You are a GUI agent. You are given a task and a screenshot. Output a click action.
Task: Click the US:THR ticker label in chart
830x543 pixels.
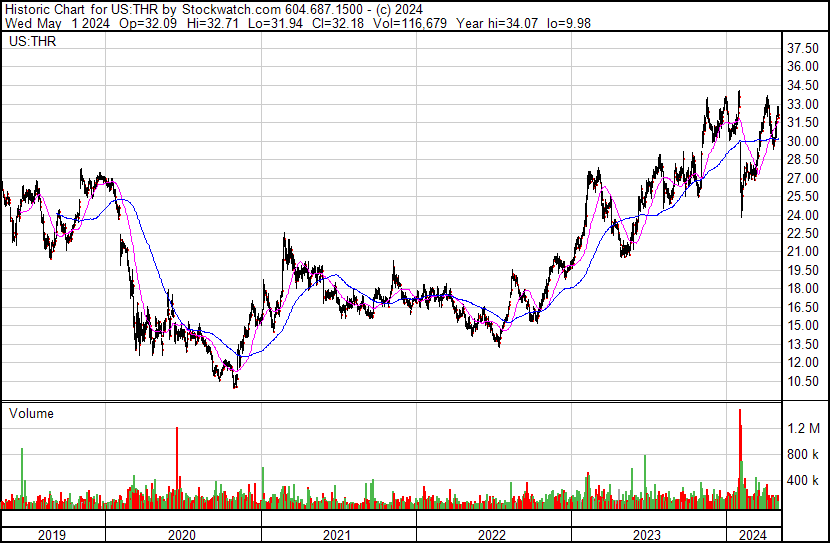pyautogui.click(x=32, y=41)
